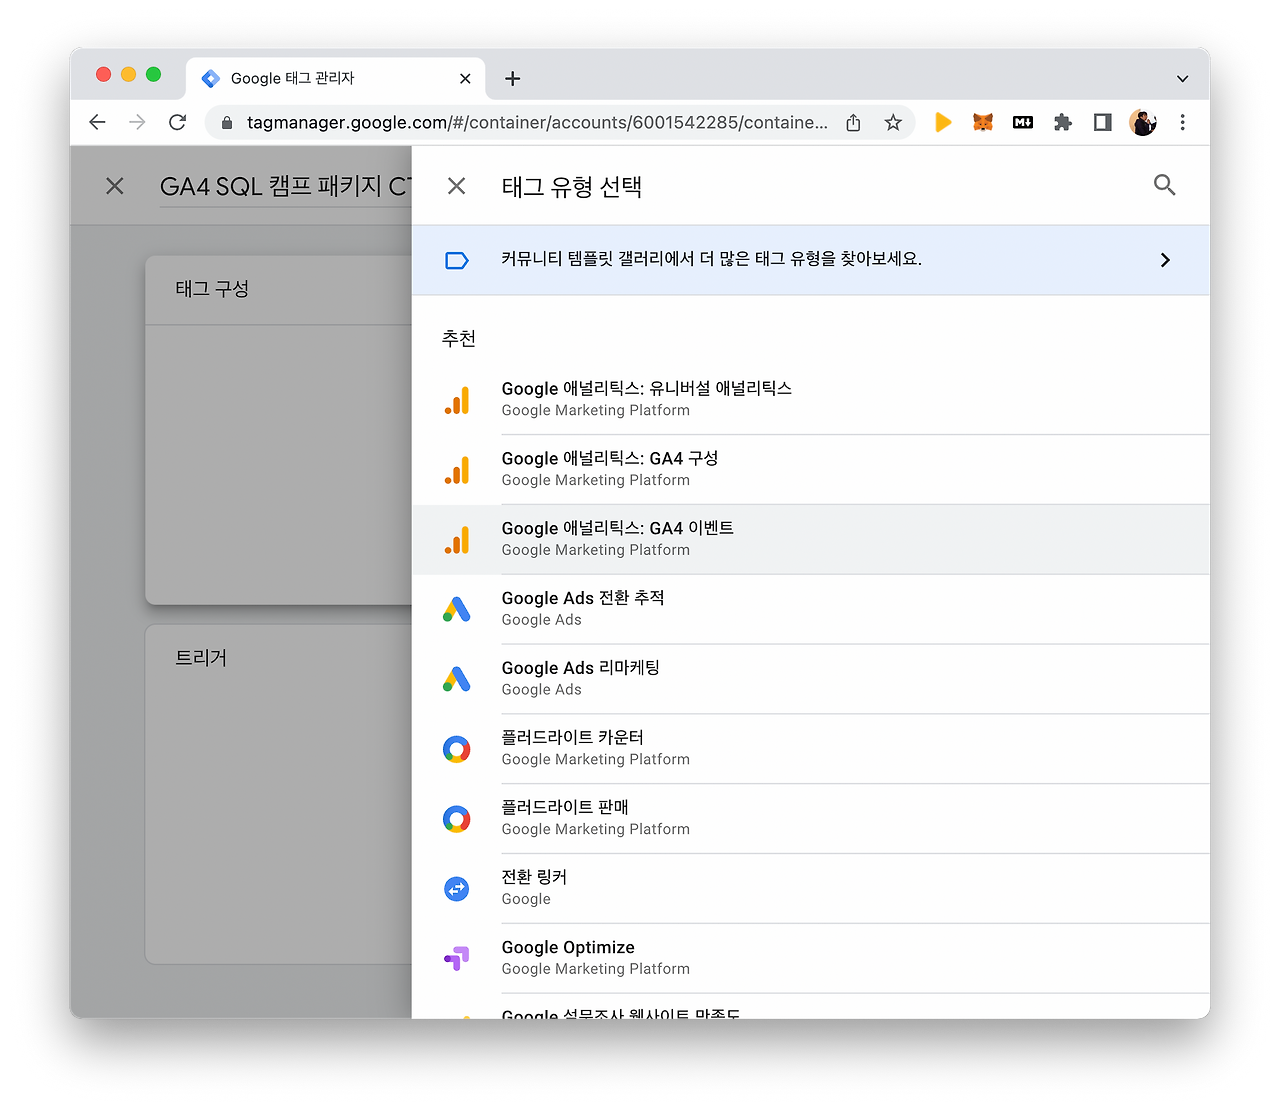Select Google Optimize tag type
The width and height of the screenshot is (1280, 1111).
[810, 959]
